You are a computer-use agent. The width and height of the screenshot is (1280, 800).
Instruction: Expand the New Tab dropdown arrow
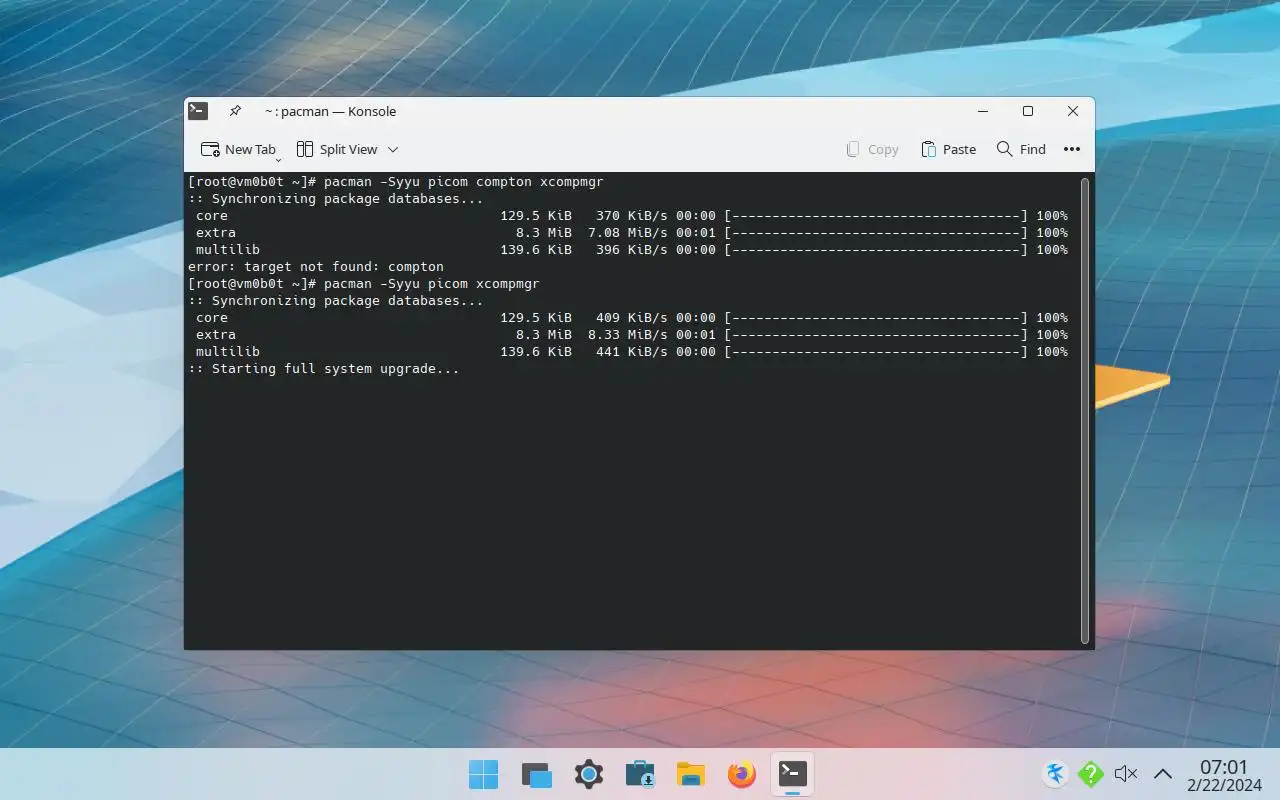pyautogui.click(x=279, y=158)
